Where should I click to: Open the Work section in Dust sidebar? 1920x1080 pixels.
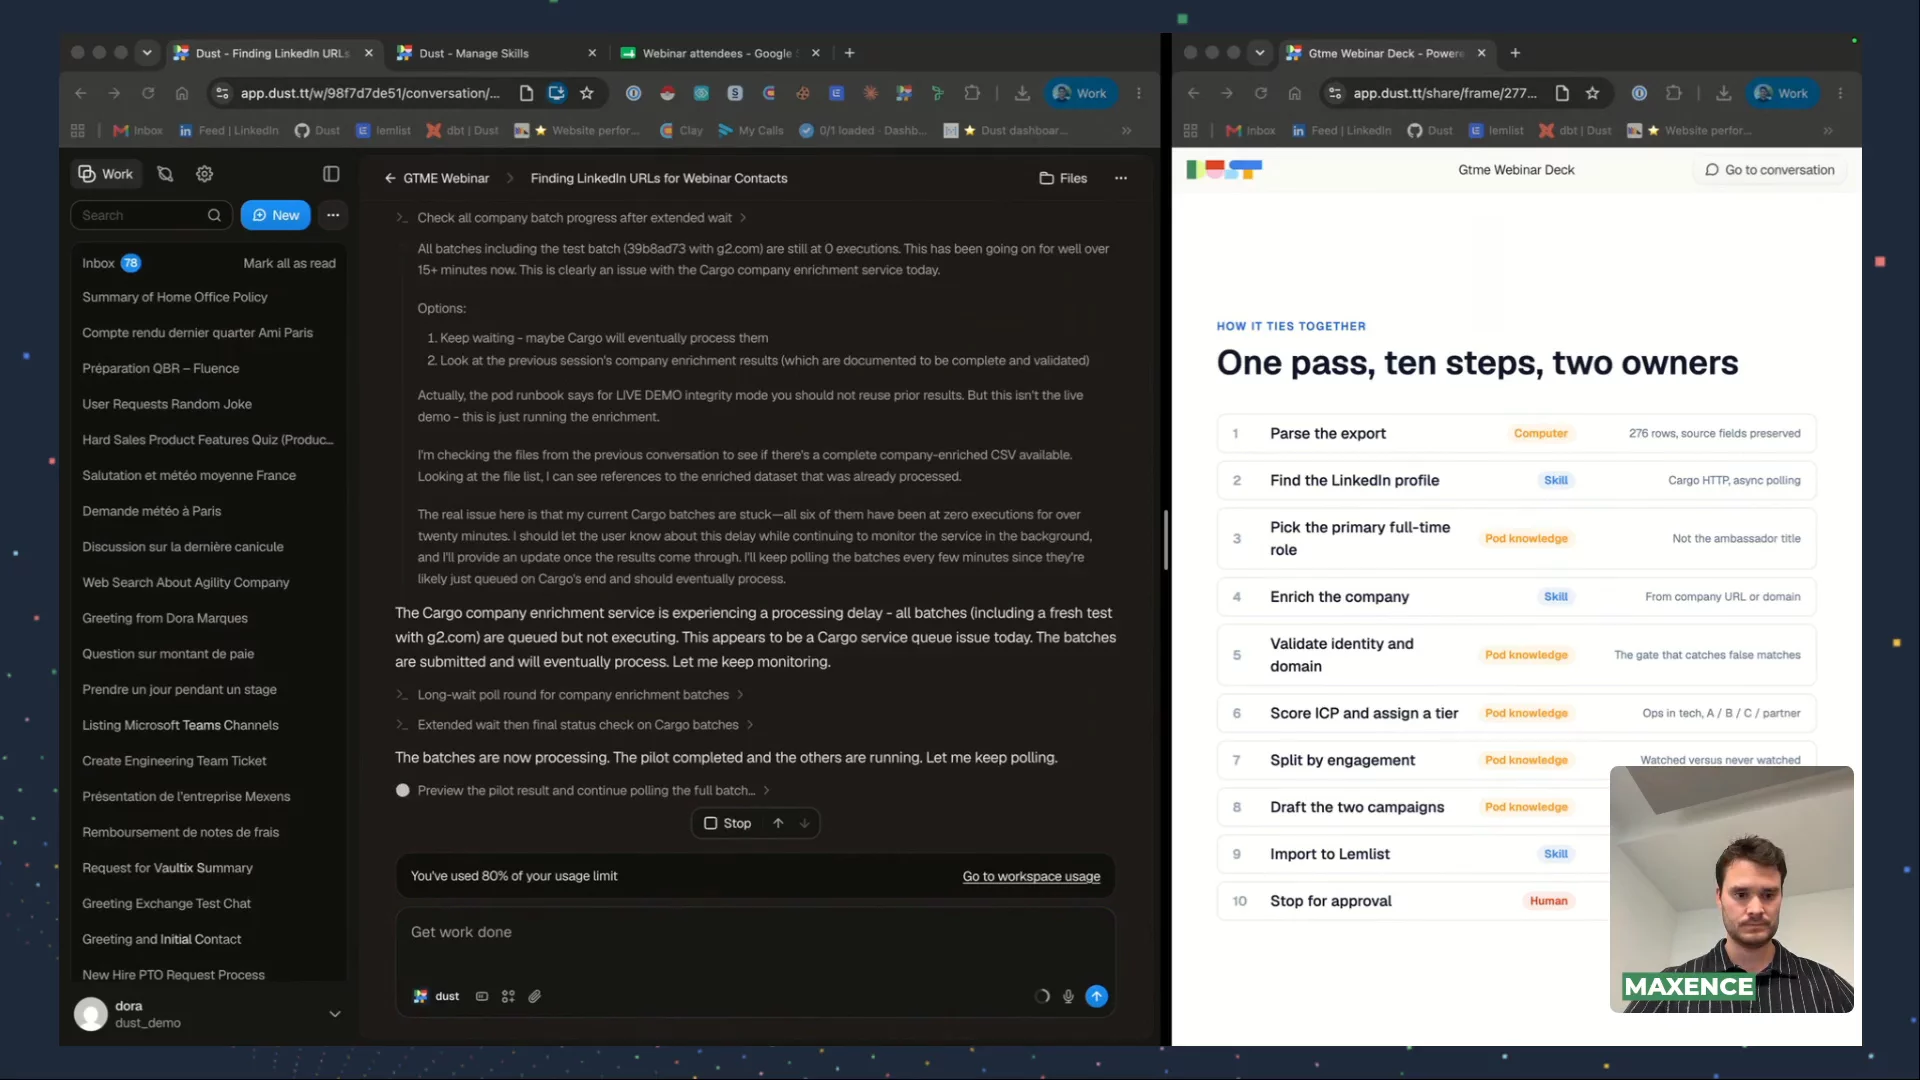pyautogui.click(x=107, y=174)
